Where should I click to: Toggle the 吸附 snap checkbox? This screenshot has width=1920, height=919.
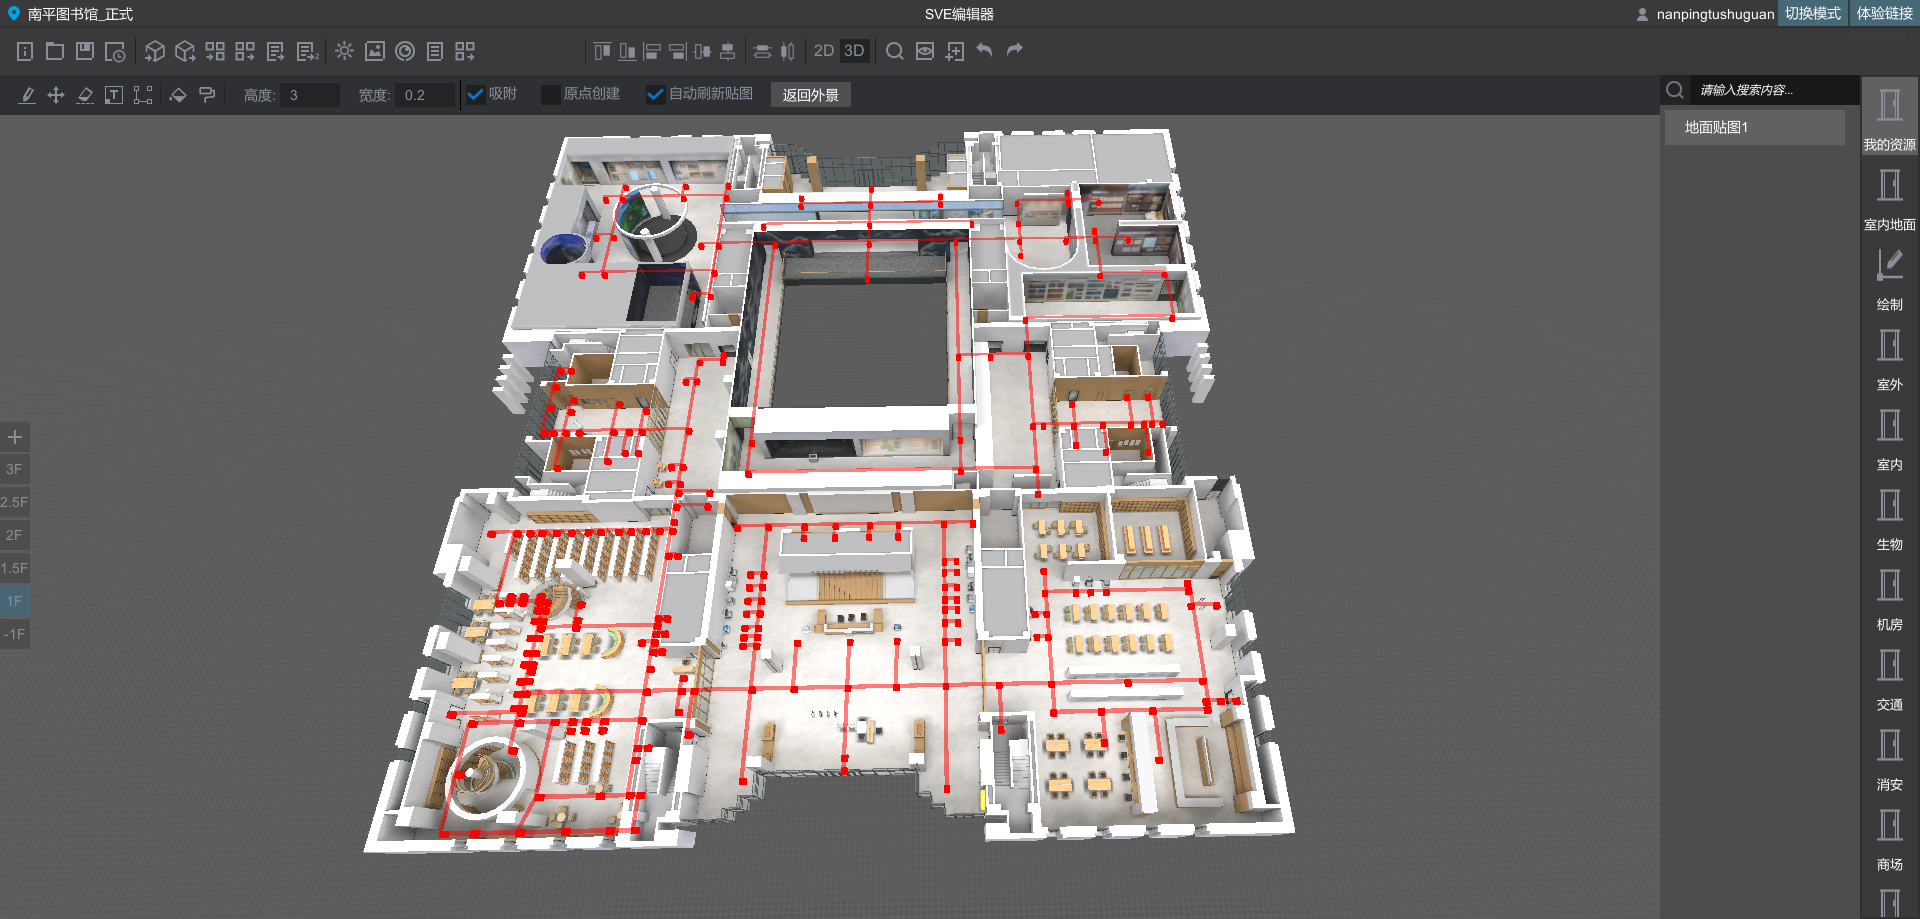(476, 95)
